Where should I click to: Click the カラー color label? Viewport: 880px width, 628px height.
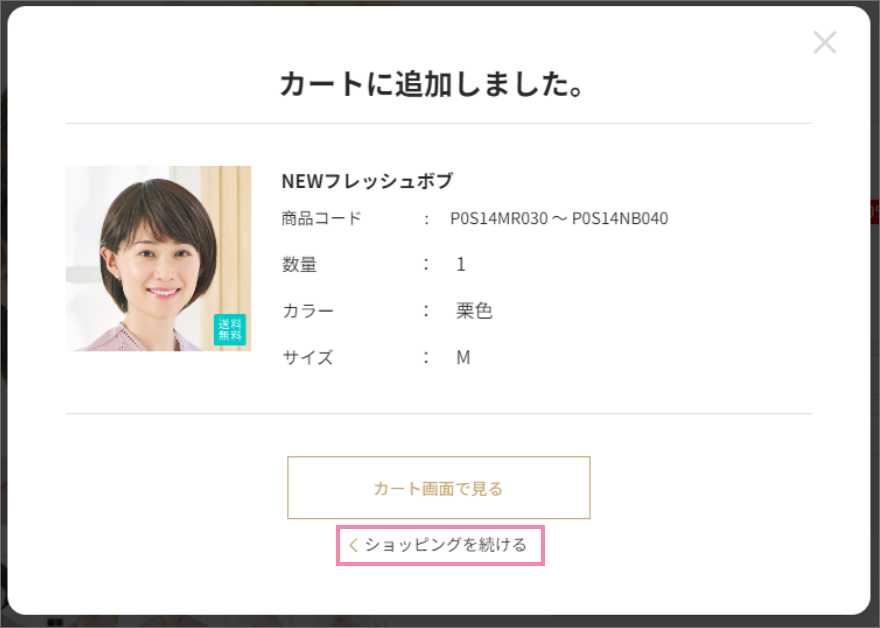pos(307,311)
